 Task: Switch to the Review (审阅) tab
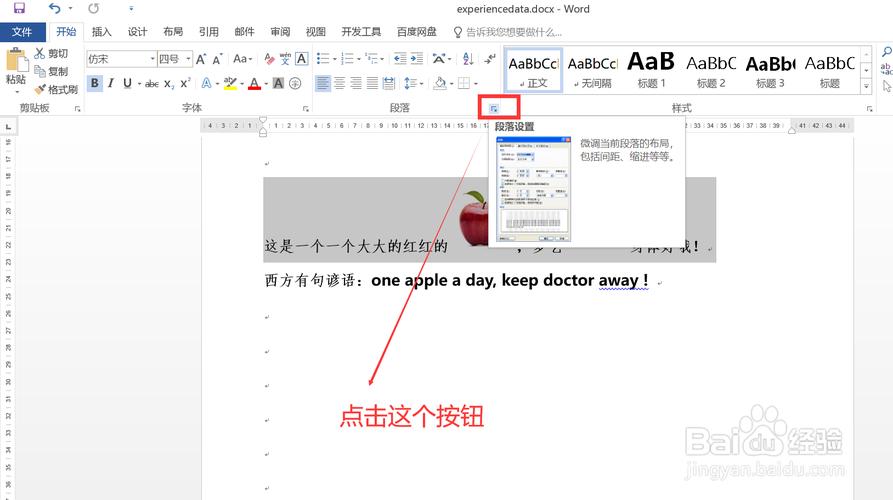pos(280,32)
